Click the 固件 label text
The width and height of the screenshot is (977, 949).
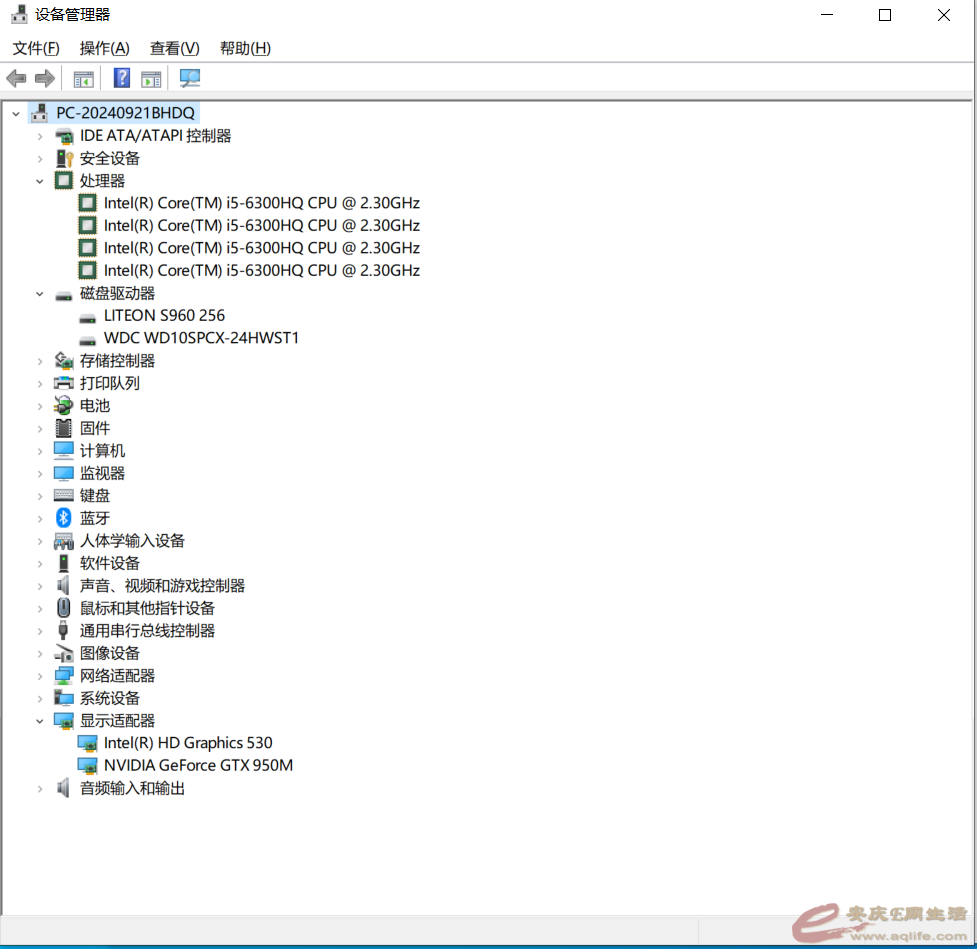coord(95,428)
